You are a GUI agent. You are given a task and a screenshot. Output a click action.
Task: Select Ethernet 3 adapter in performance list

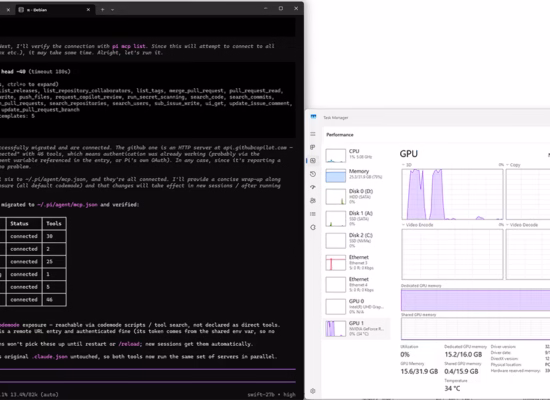357,262
